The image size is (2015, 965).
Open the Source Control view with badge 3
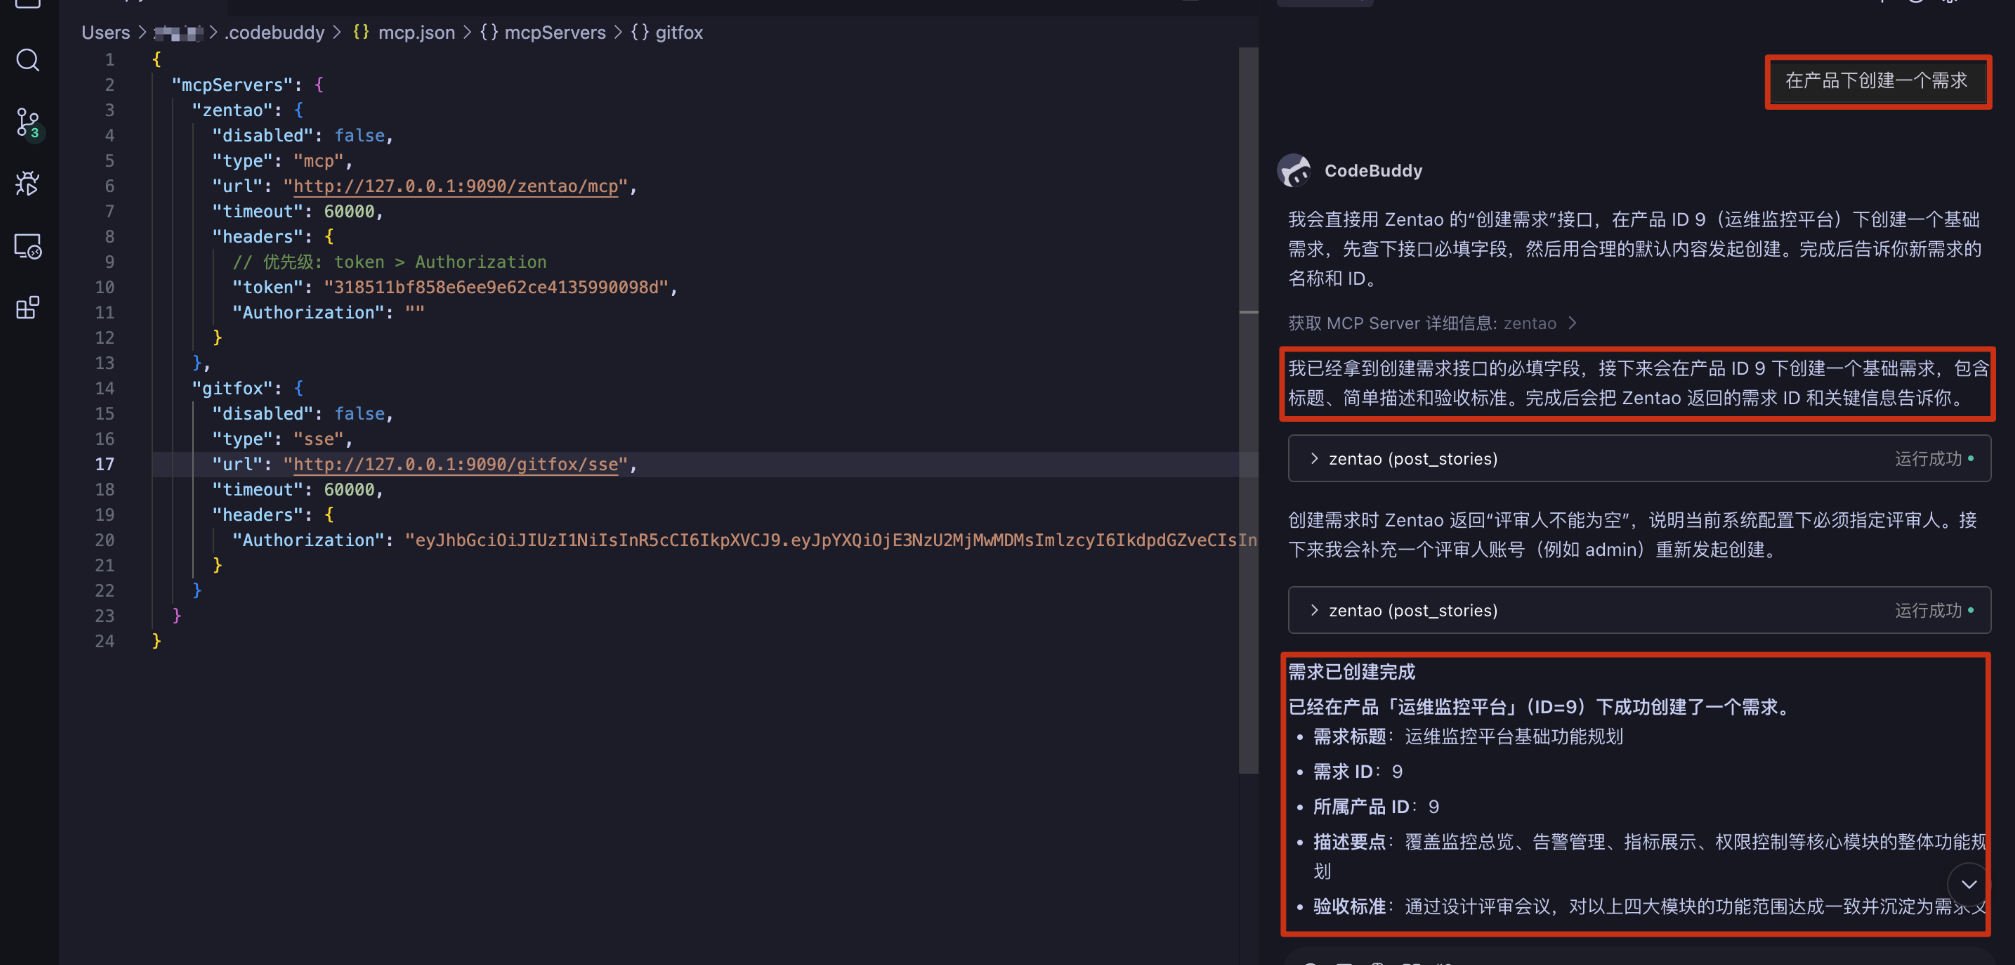tap(28, 123)
